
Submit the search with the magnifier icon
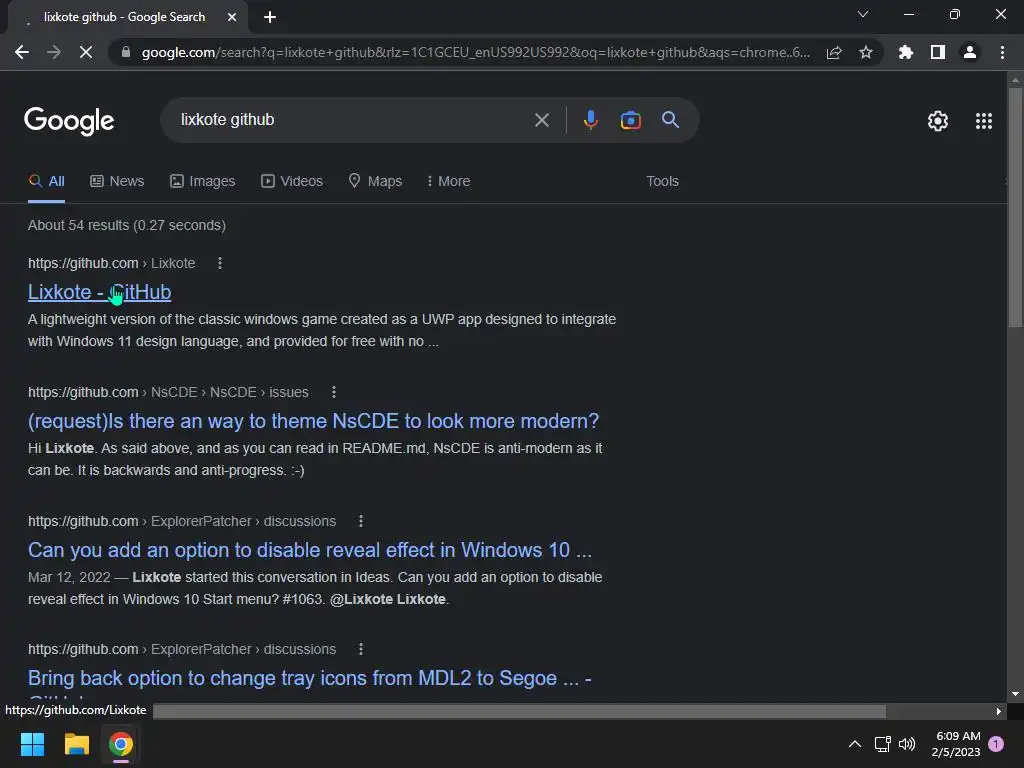click(x=670, y=120)
